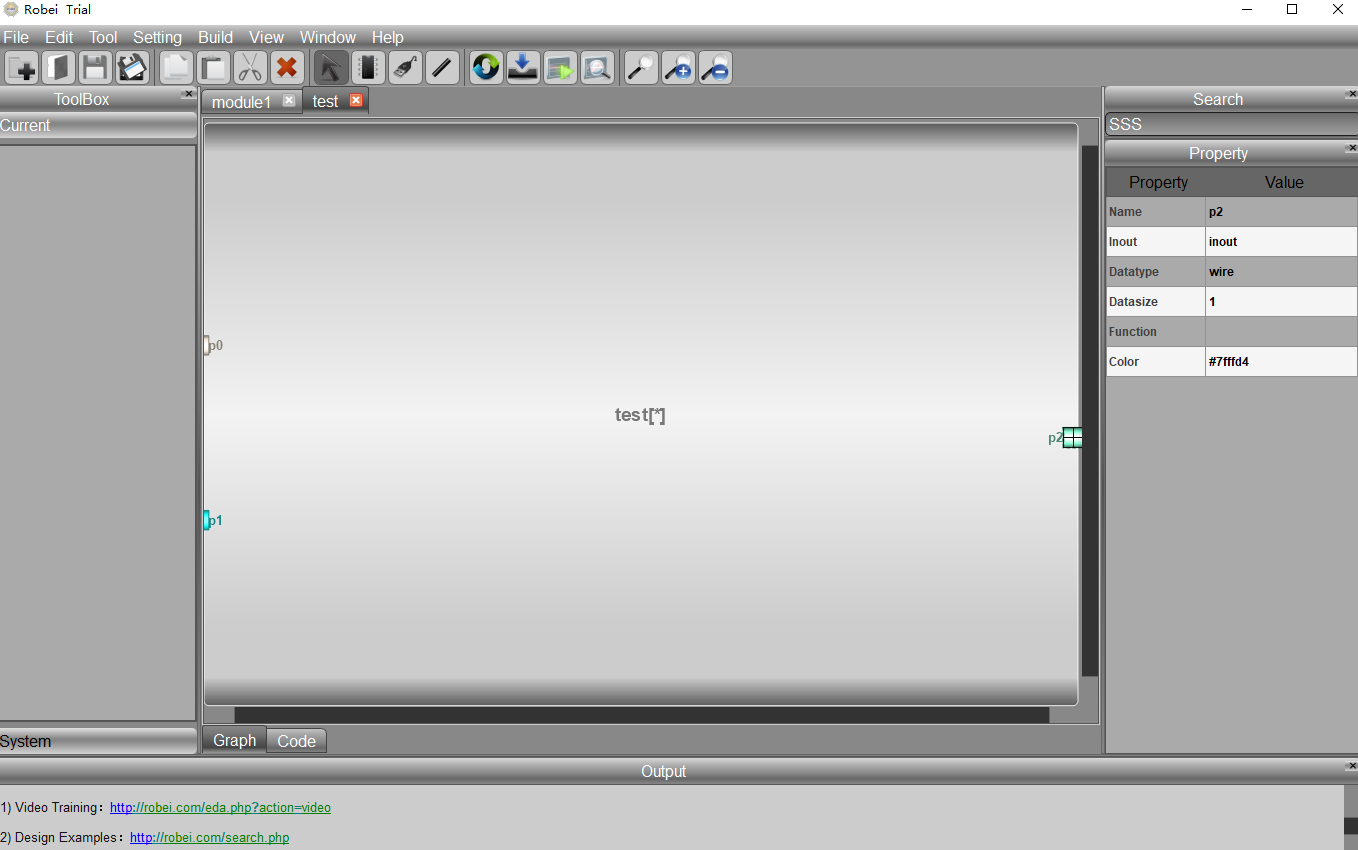Close the Property panel with its x
The image size is (1358, 850).
click(x=1352, y=148)
